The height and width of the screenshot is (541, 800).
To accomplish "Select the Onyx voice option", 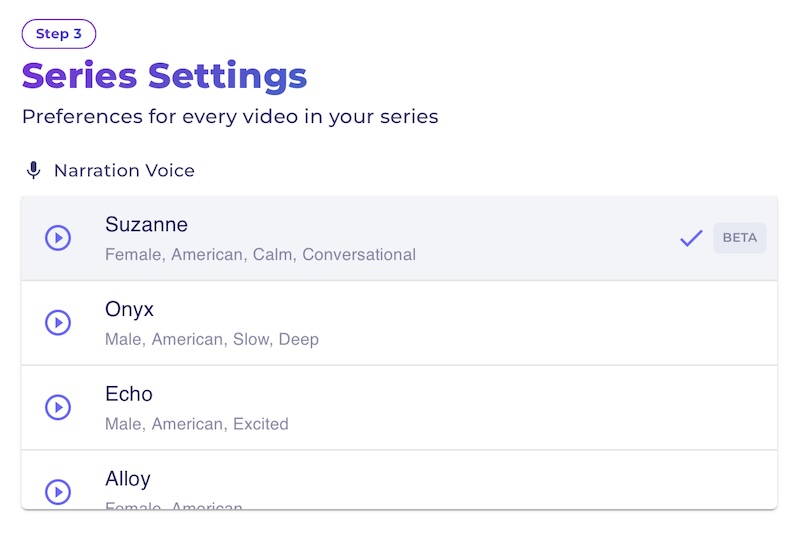I will coord(399,323).
